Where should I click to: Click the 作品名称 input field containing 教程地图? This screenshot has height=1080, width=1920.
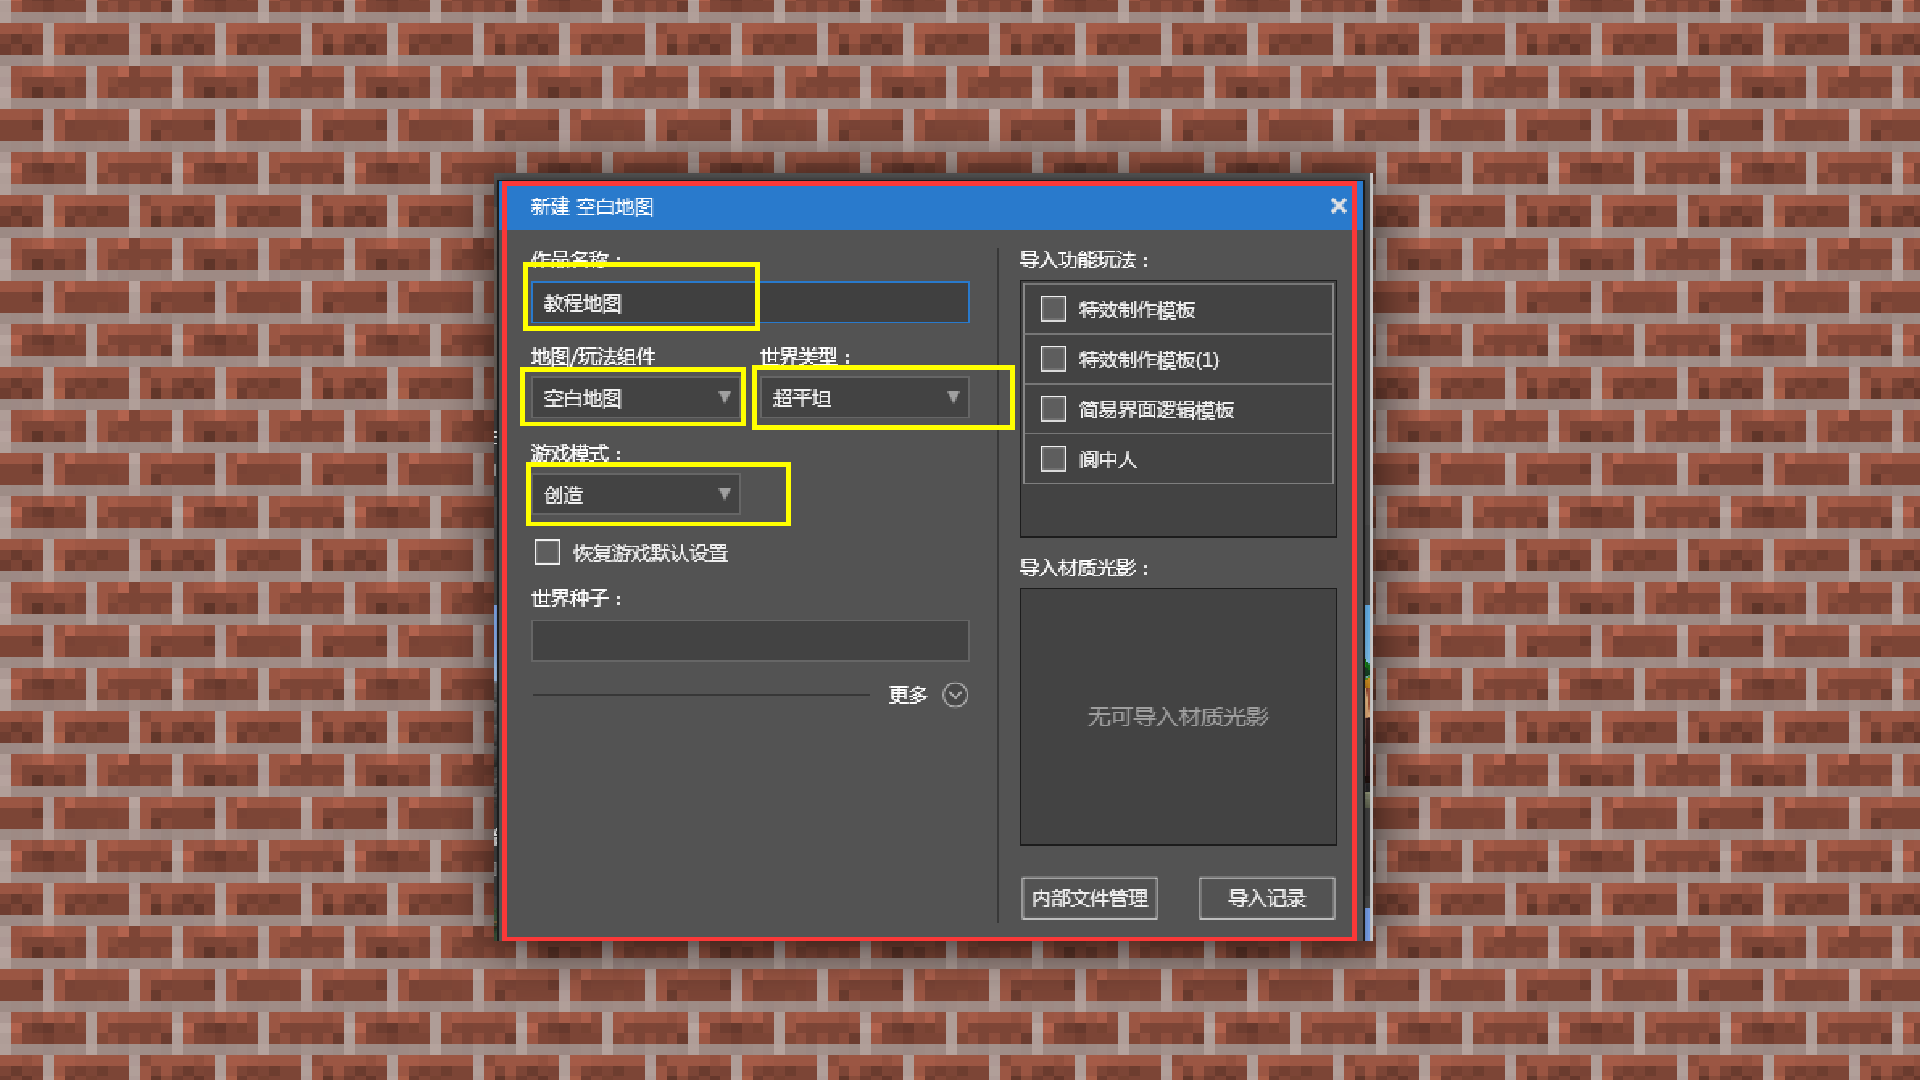(750, 303)
